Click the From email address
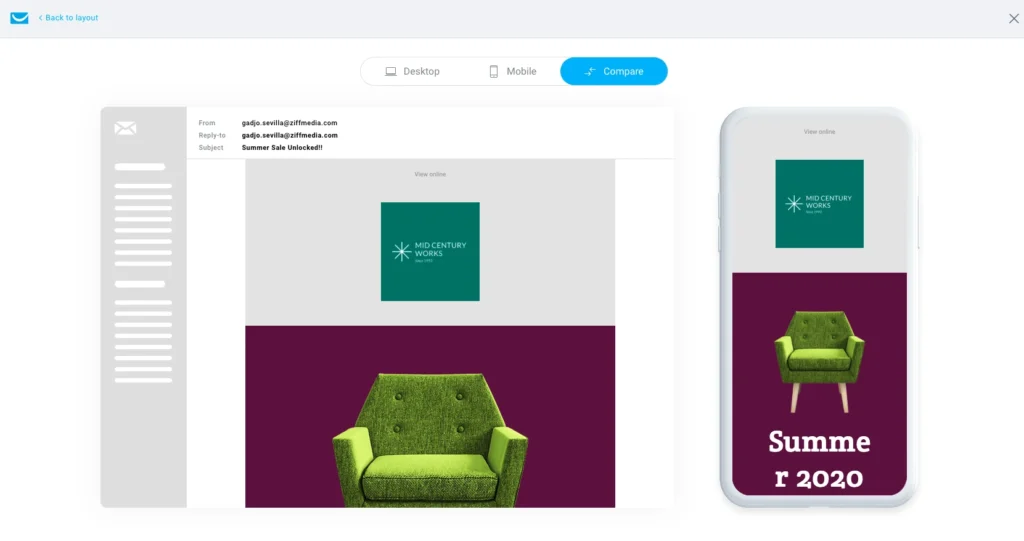The height and width of the screenshot is (541, 1024). point(289,123)
